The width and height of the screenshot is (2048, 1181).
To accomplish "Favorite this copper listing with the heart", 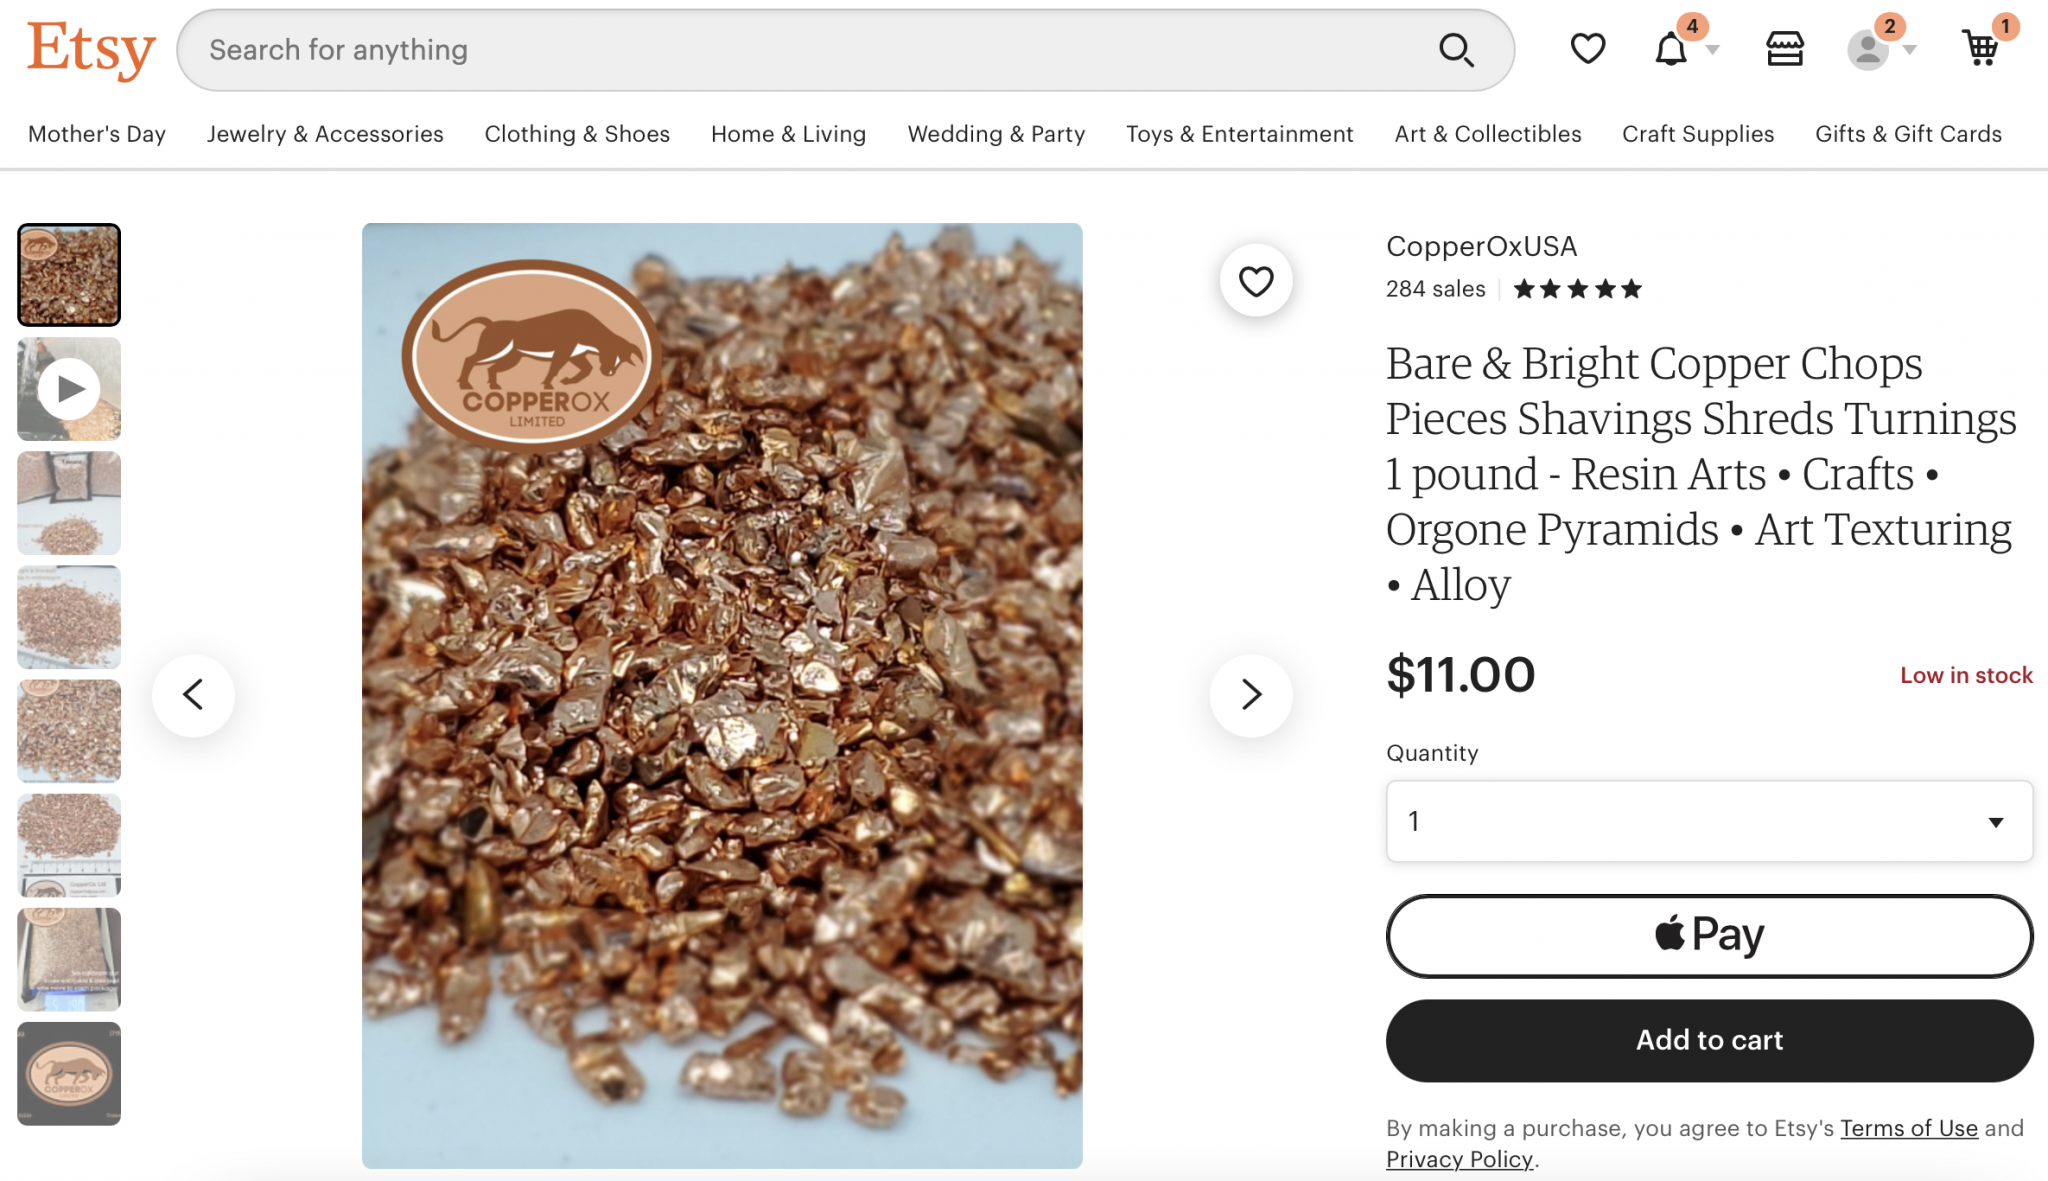I will coord(1256,281).
